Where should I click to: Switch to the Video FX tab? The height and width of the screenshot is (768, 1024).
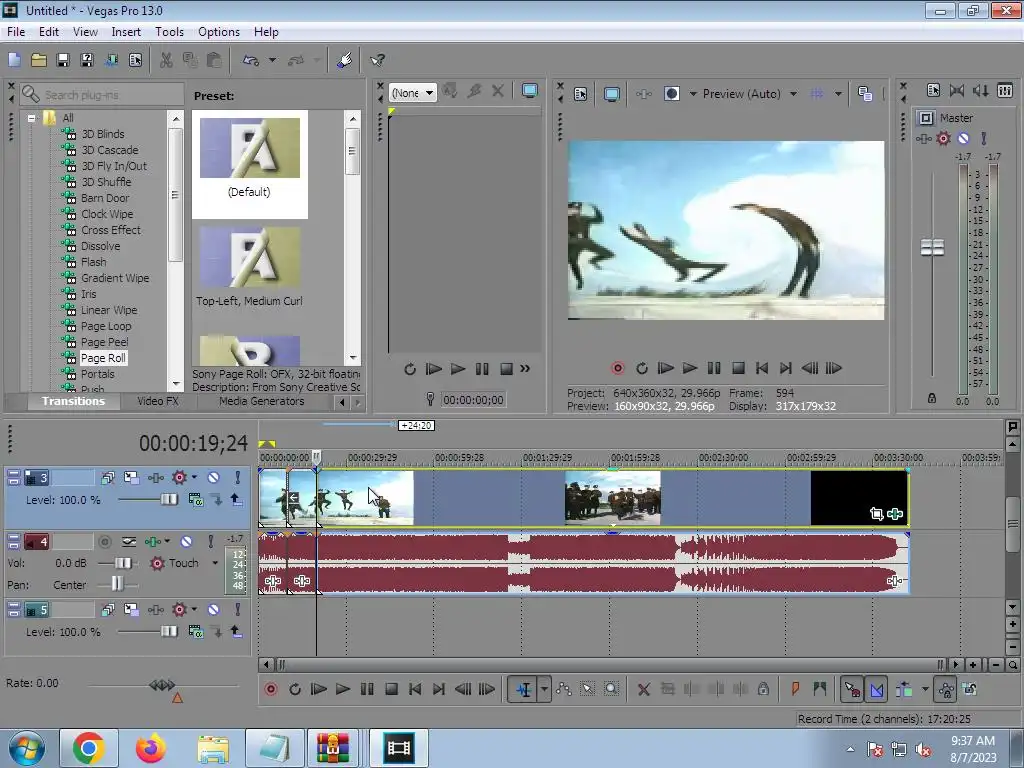(x=157, y=401)
